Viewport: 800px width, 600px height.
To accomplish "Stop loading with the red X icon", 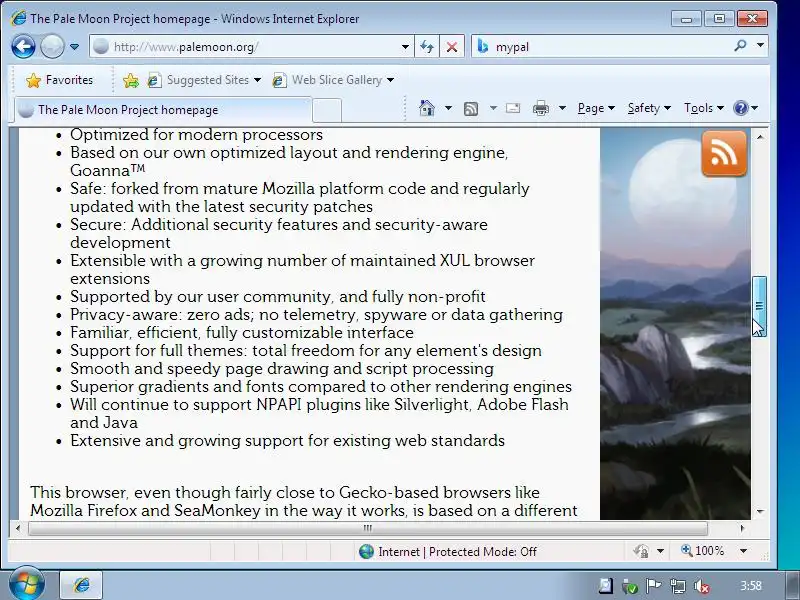I will tap(452, 47).
